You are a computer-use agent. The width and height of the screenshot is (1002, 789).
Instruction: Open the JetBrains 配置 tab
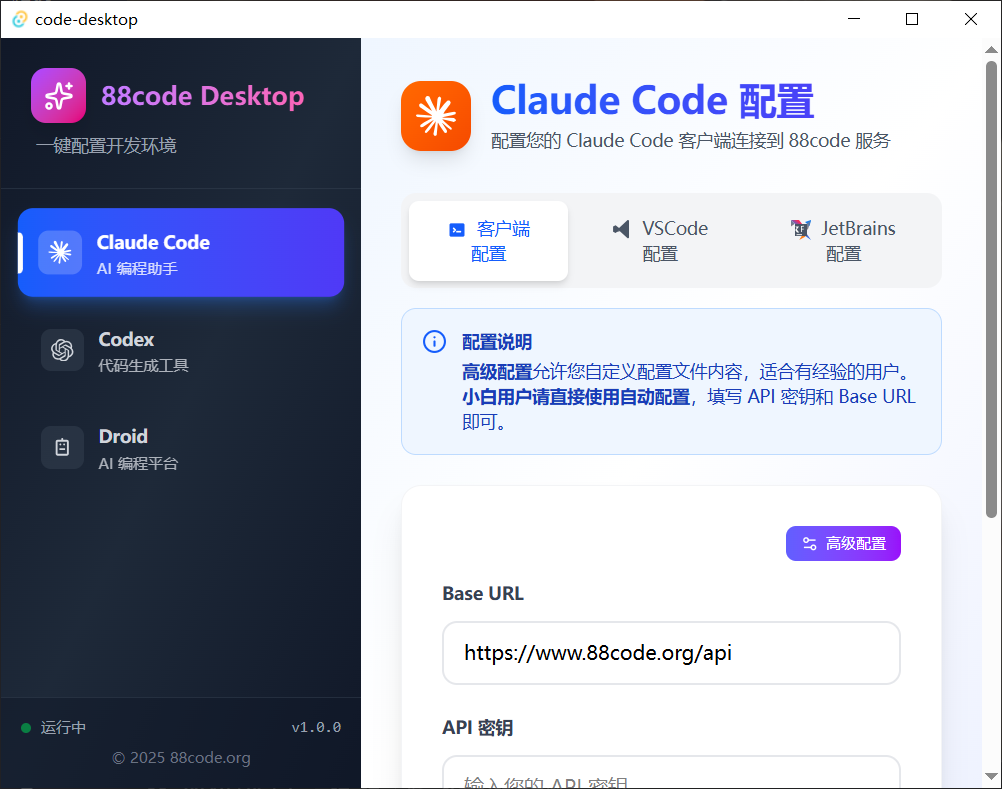point(843,241)
